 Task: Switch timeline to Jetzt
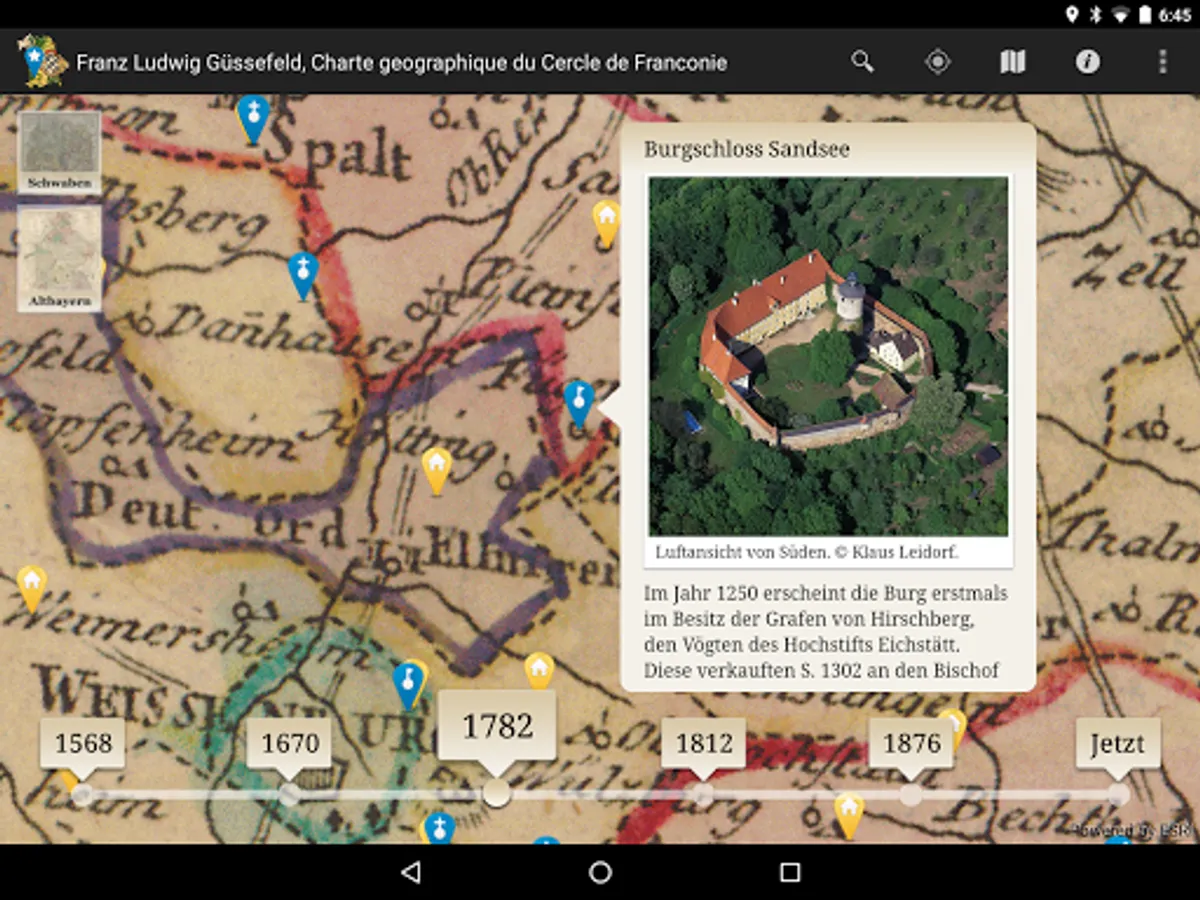pyautogui.click(x=1118, y=743)
